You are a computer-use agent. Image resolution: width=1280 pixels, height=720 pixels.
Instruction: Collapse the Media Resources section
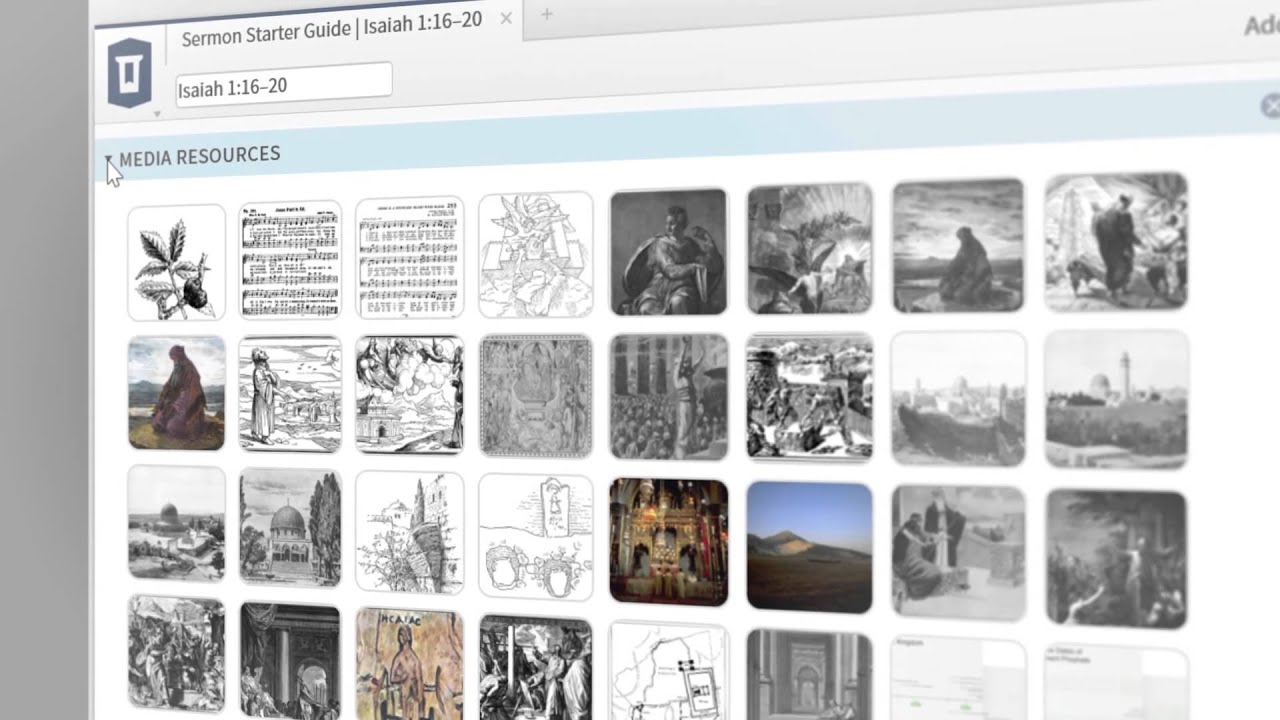pos(109,160)
